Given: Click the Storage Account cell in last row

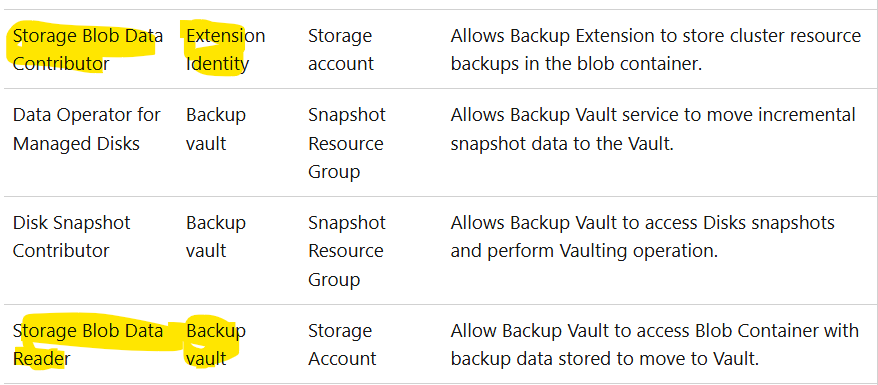Looking at the screenshot, I should pos(342,345).
